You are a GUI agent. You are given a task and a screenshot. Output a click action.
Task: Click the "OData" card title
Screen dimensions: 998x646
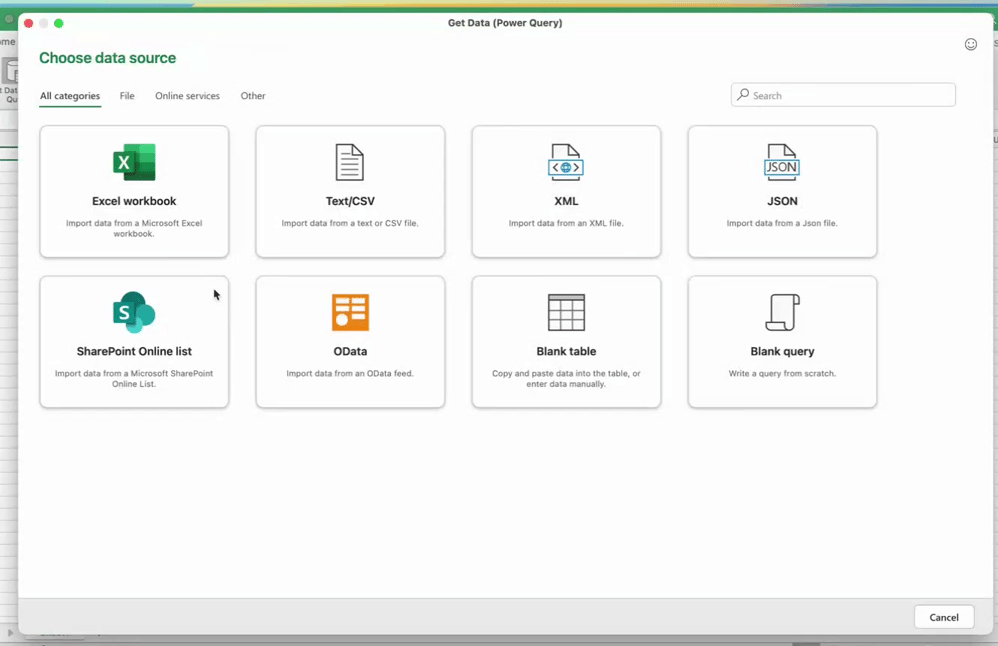click(350, 351)
